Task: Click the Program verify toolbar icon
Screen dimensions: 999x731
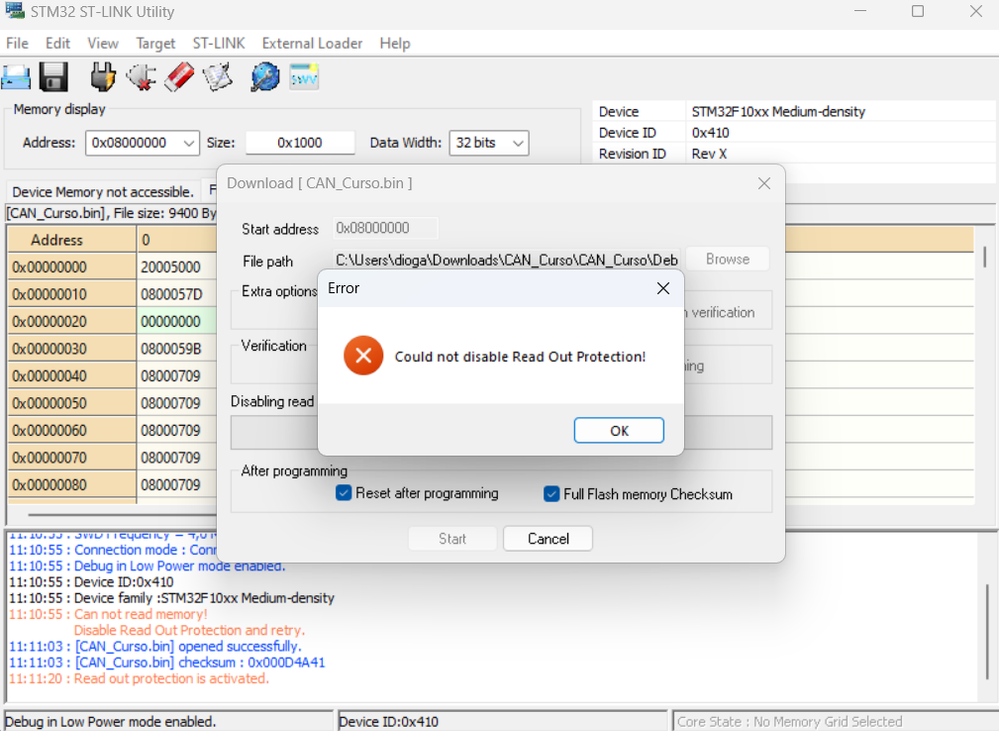Action: tap(217, 77)
